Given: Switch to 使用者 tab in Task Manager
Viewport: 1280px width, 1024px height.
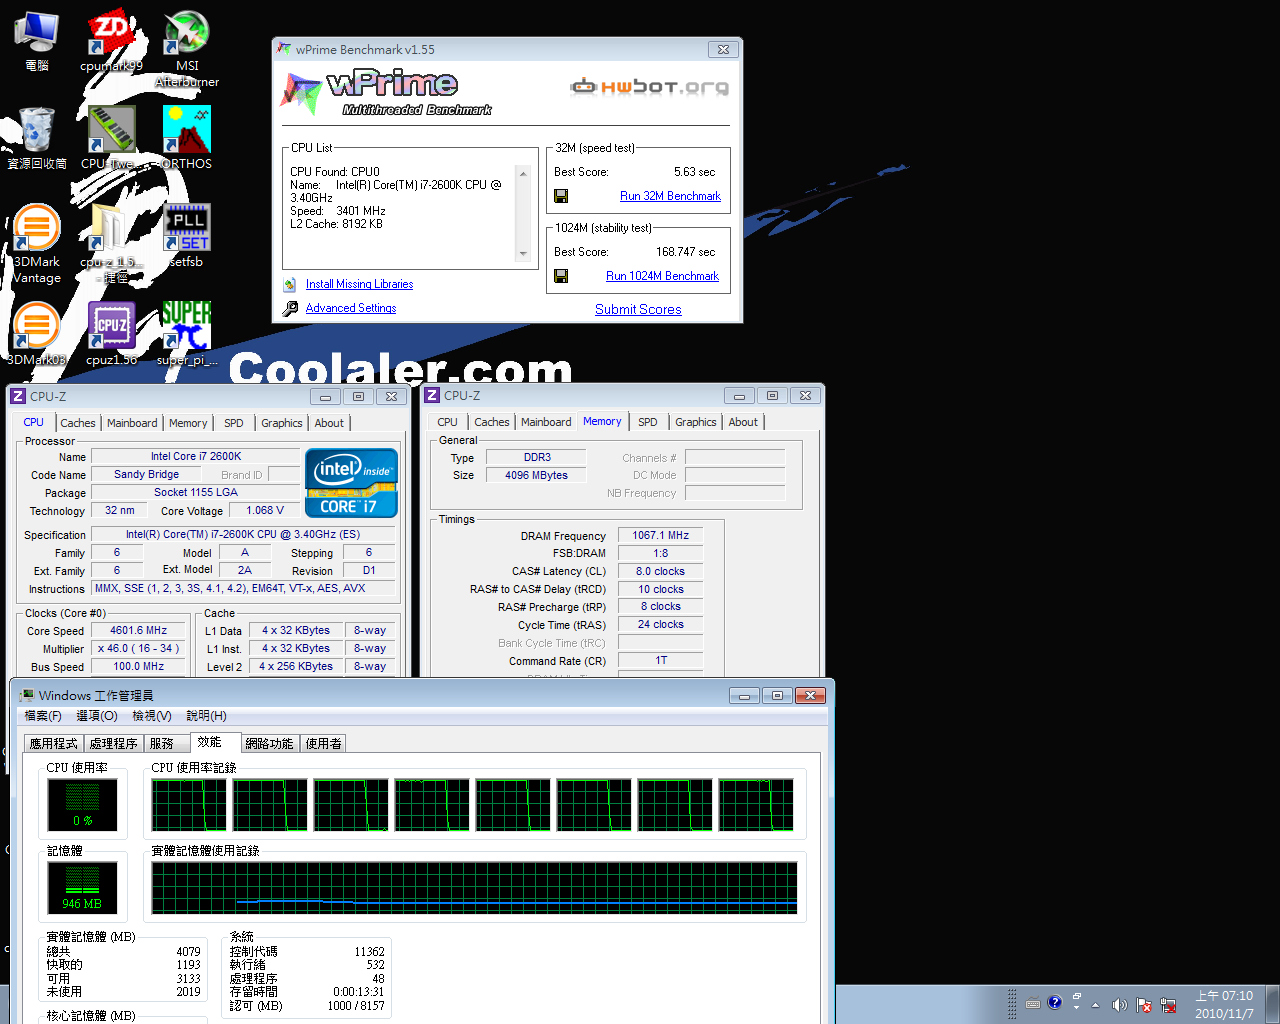Looking at the screenshot, I should point(324,743).
